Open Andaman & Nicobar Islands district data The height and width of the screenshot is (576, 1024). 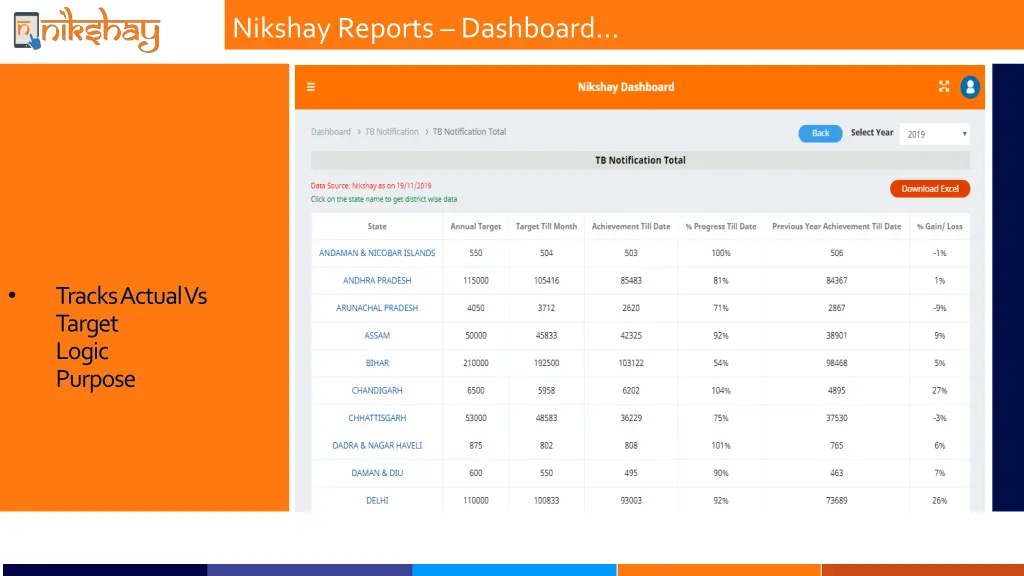coord(377,253)
